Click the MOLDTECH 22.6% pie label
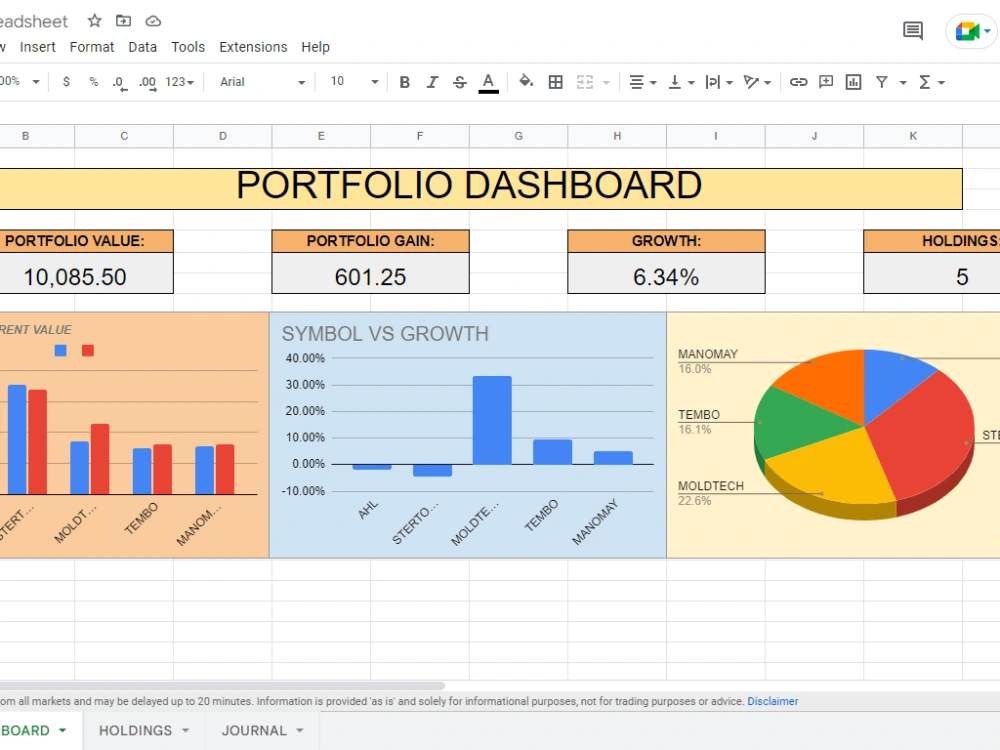 [710, 493]
